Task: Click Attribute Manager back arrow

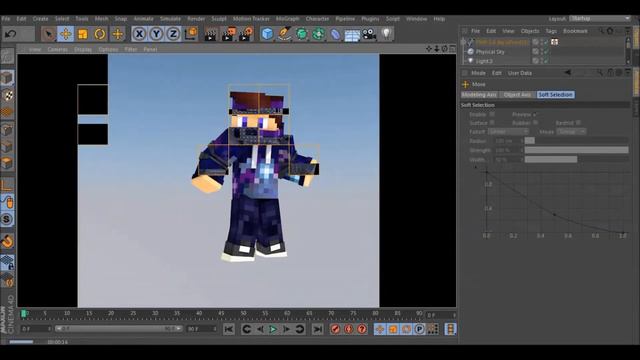Action: click(568, 73)
